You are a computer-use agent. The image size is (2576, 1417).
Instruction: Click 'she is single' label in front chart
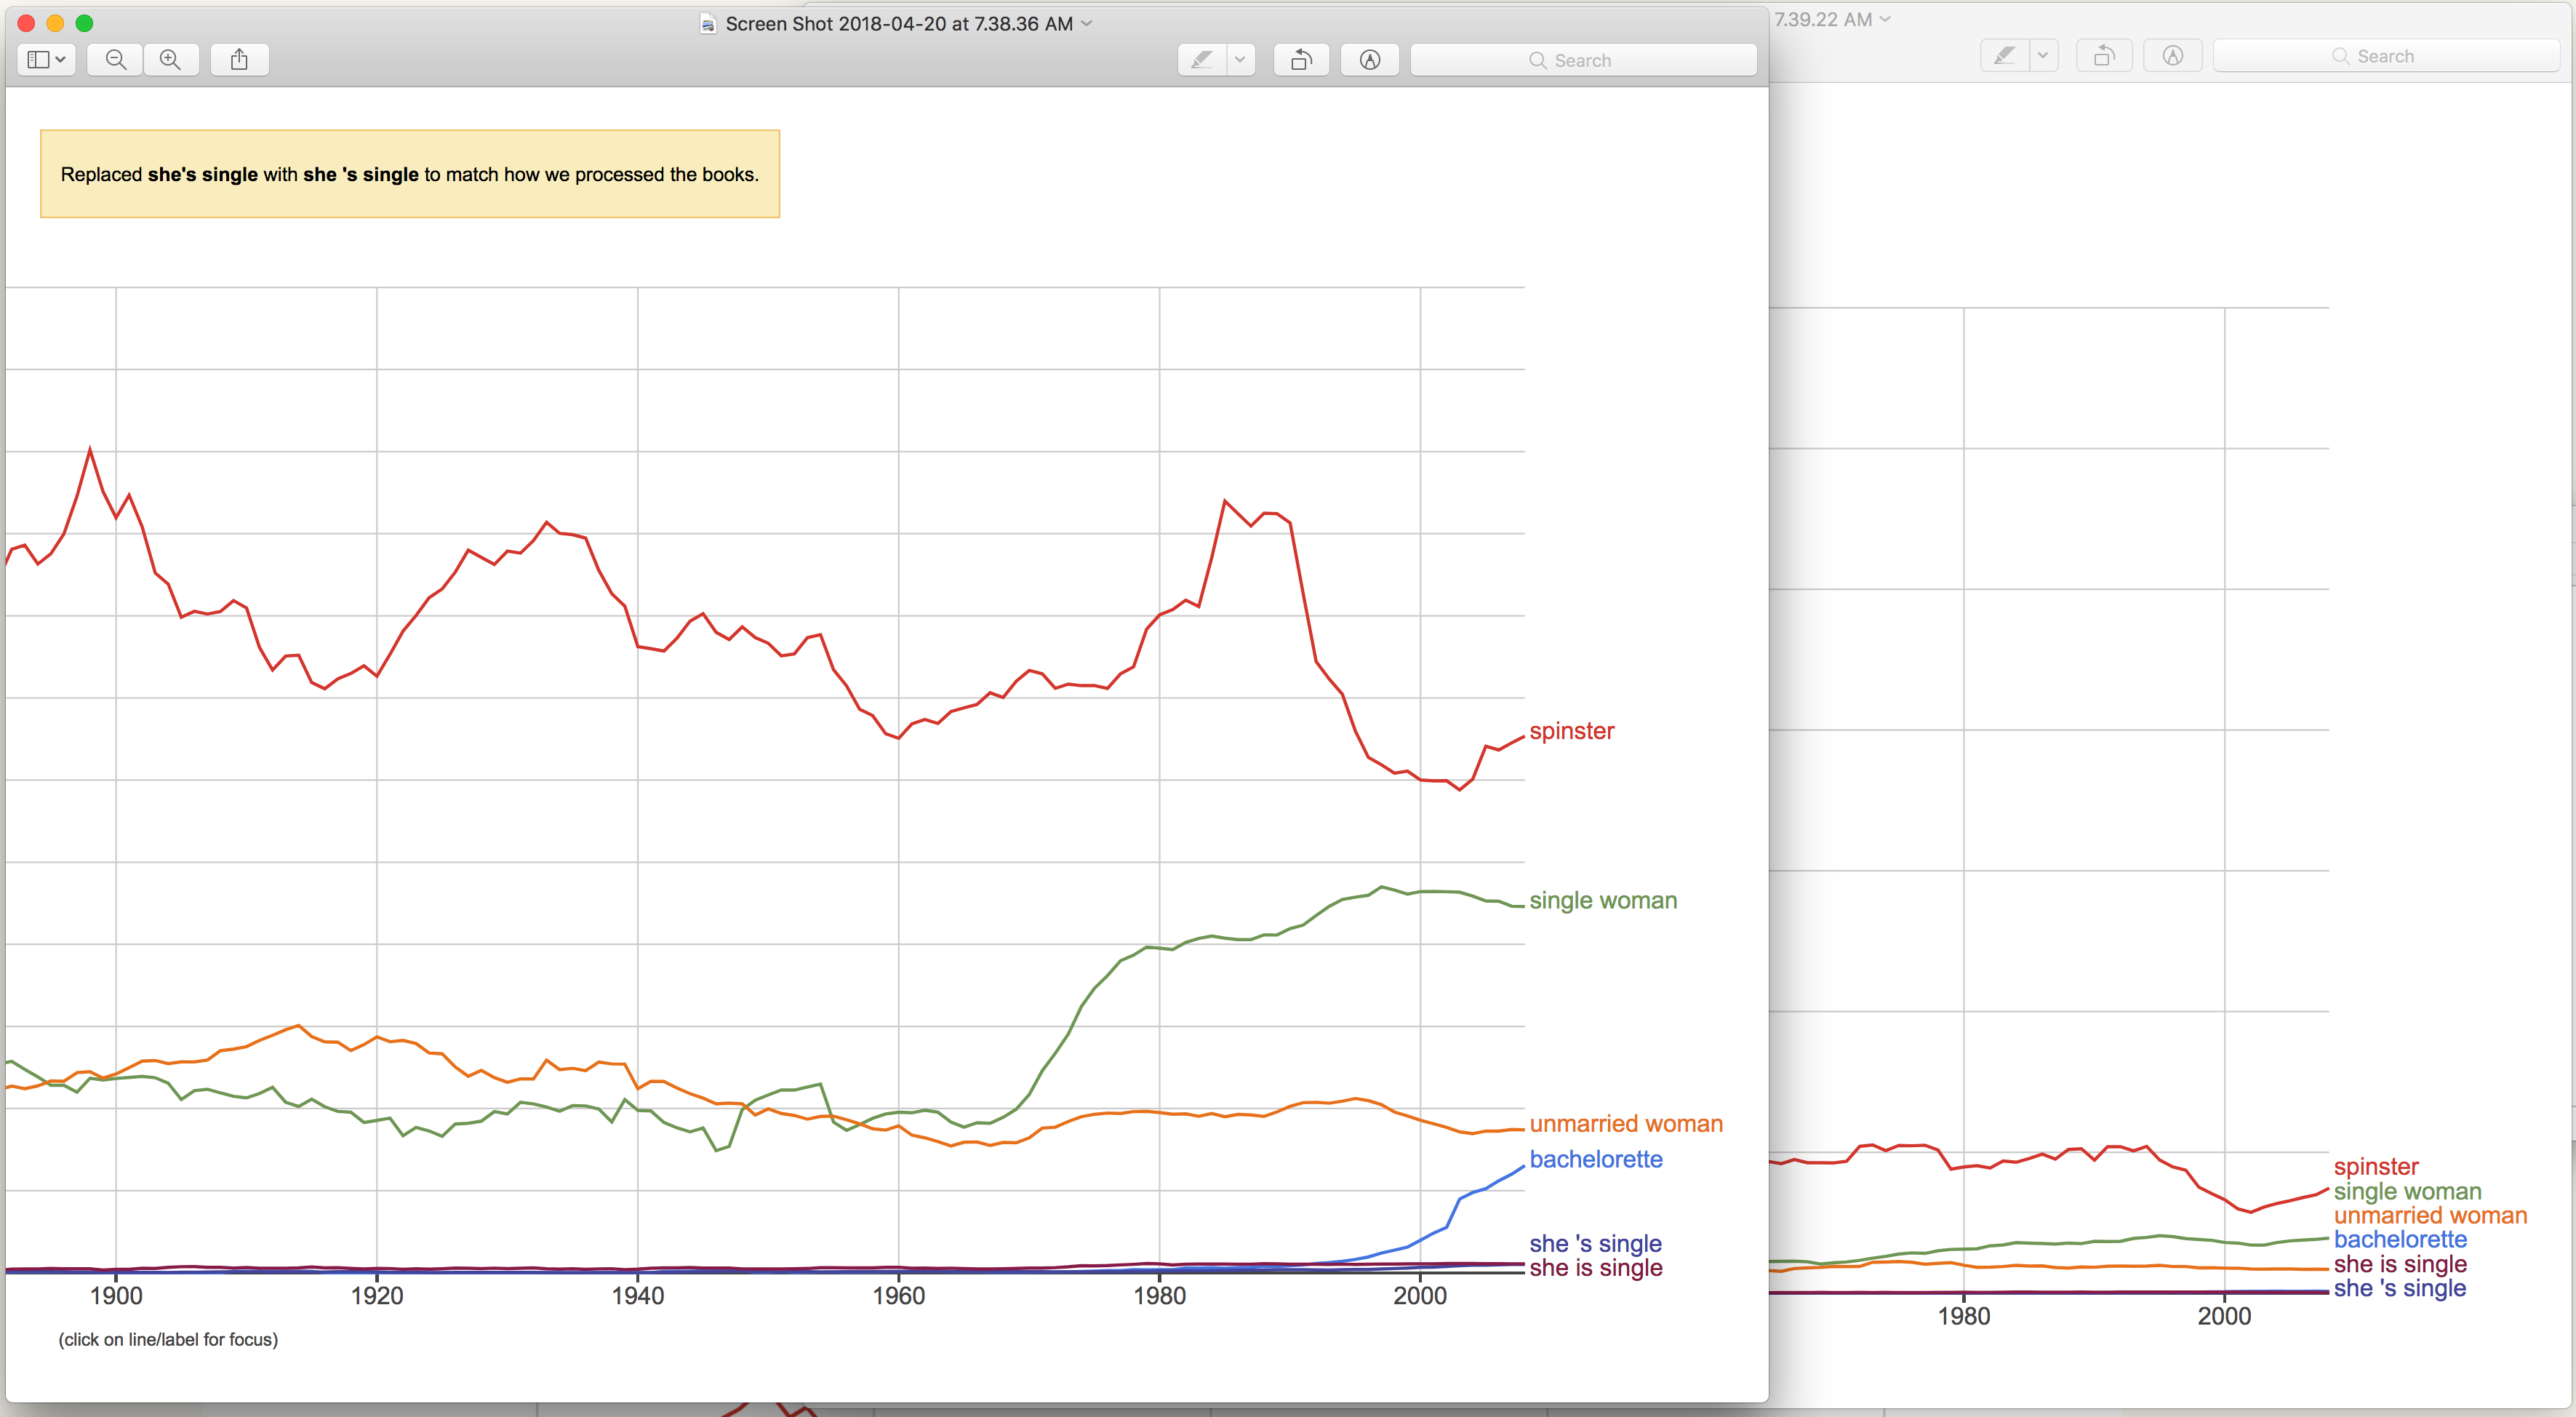[1596, 1268]
